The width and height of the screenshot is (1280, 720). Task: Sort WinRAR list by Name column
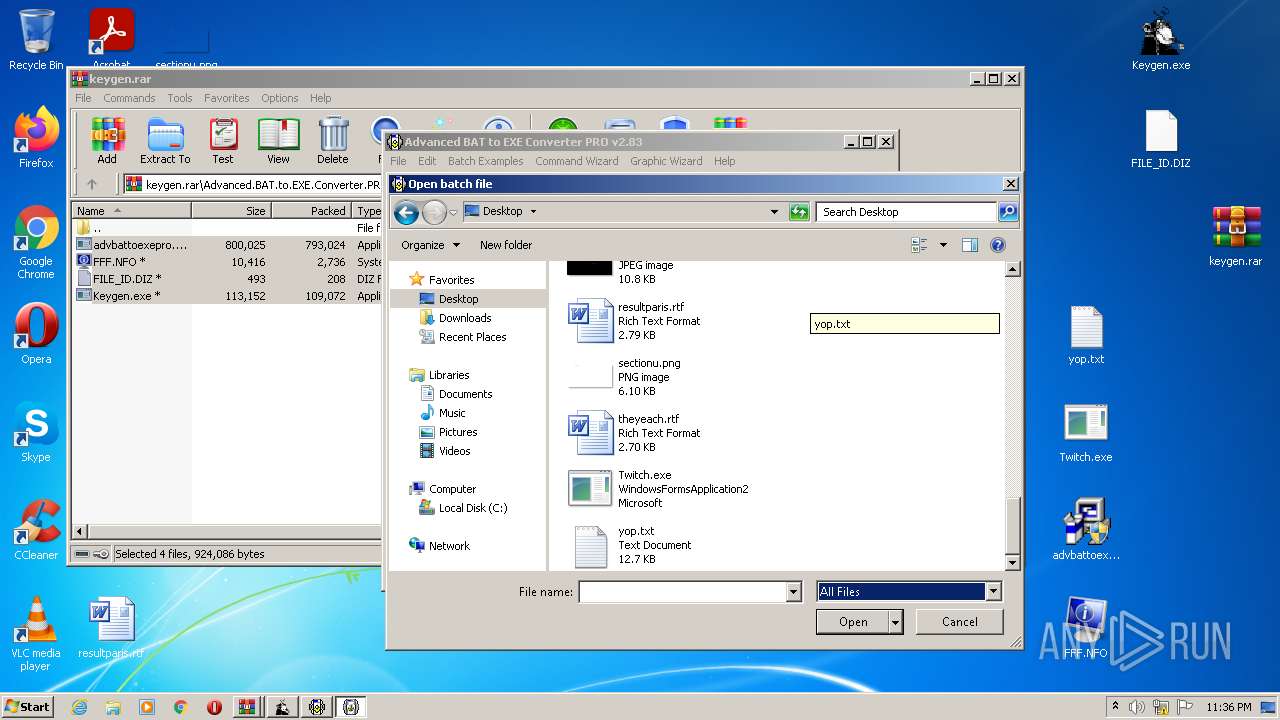[x=132, y=211]
